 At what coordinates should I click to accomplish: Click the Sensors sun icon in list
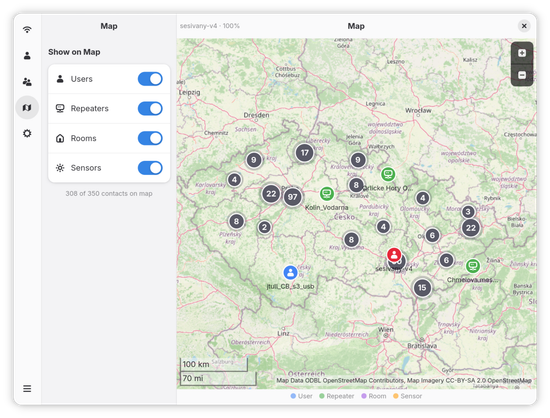pyautogui.click(x=60, y=168)
